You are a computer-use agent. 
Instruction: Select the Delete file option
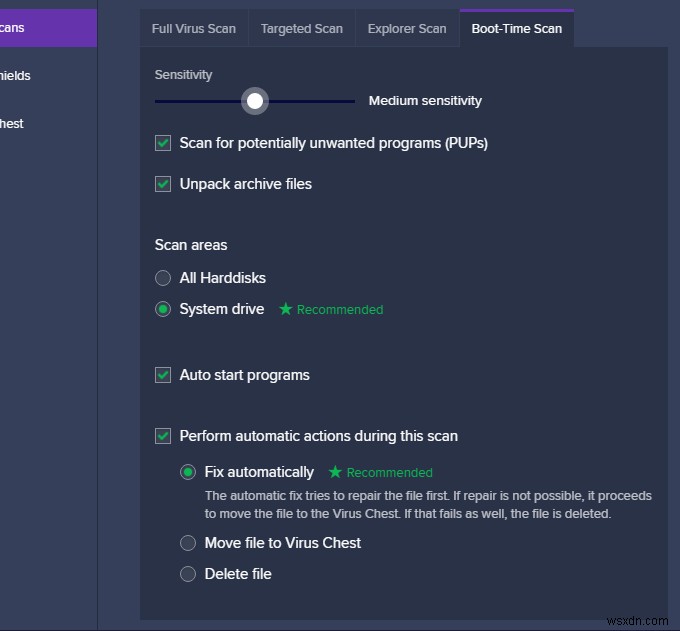188,574
